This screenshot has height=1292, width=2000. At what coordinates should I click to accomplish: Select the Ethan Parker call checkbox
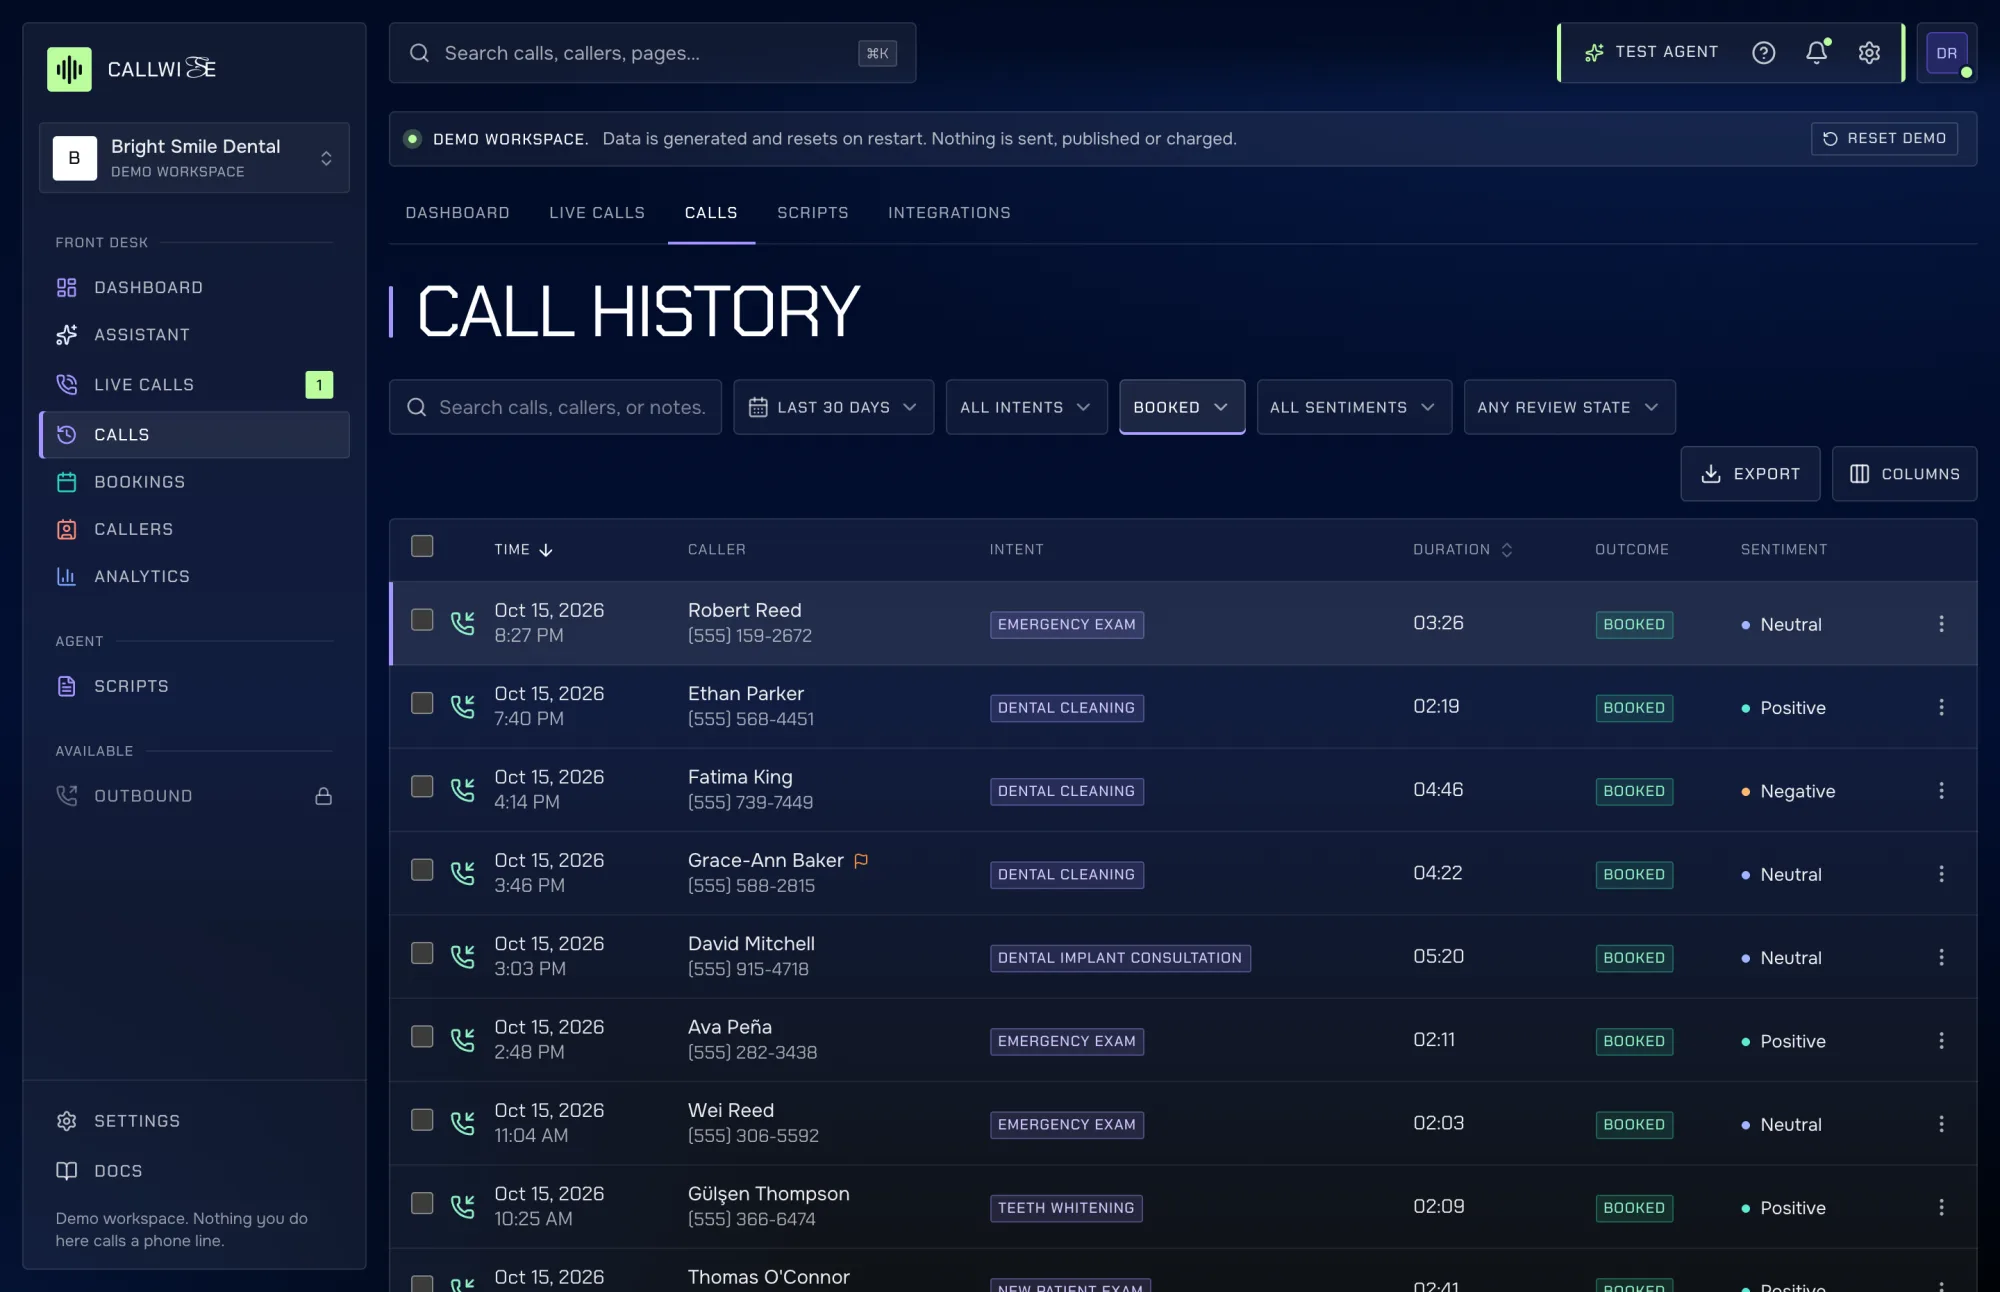pos(422,703)
